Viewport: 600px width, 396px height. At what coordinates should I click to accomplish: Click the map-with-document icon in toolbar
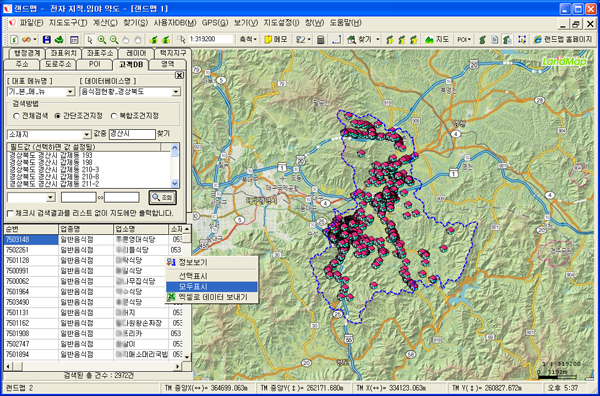(x=507, y=39)
